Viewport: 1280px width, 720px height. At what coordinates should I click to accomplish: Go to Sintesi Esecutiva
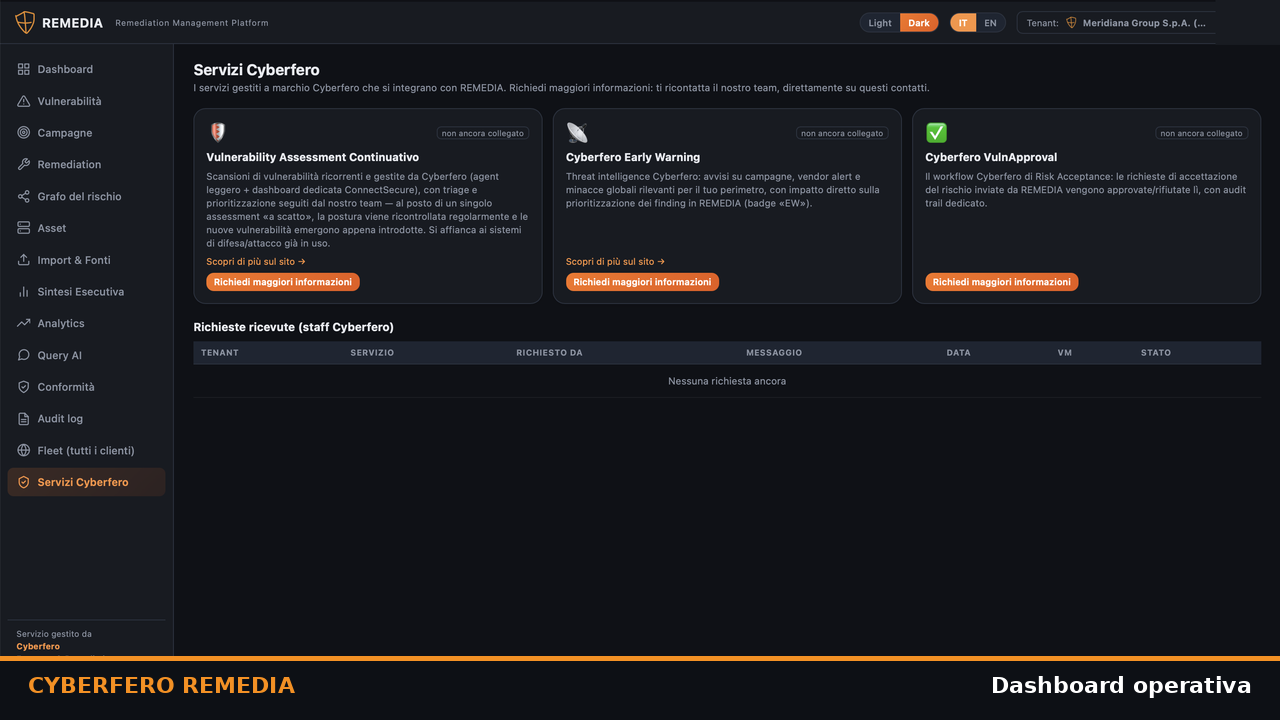(86, 292)
